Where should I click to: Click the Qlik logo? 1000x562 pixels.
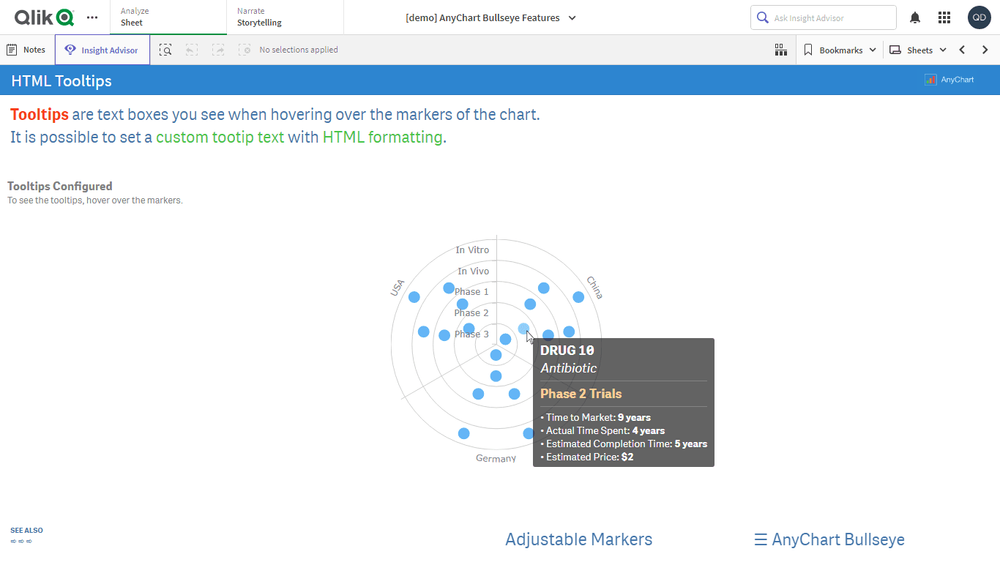44,17
